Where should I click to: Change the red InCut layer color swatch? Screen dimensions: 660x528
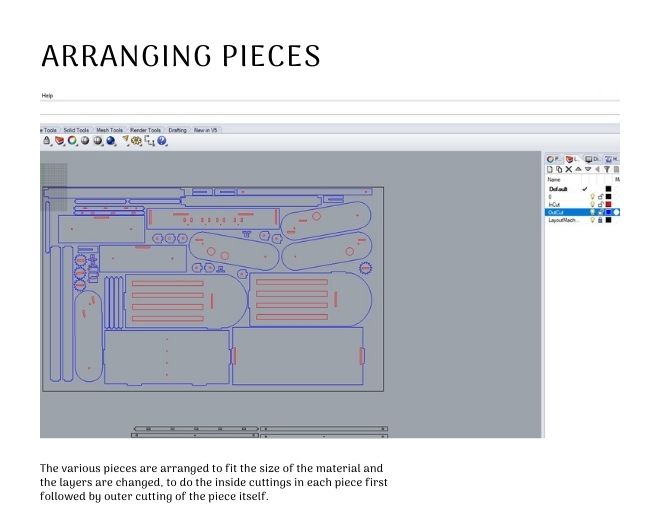608,204
